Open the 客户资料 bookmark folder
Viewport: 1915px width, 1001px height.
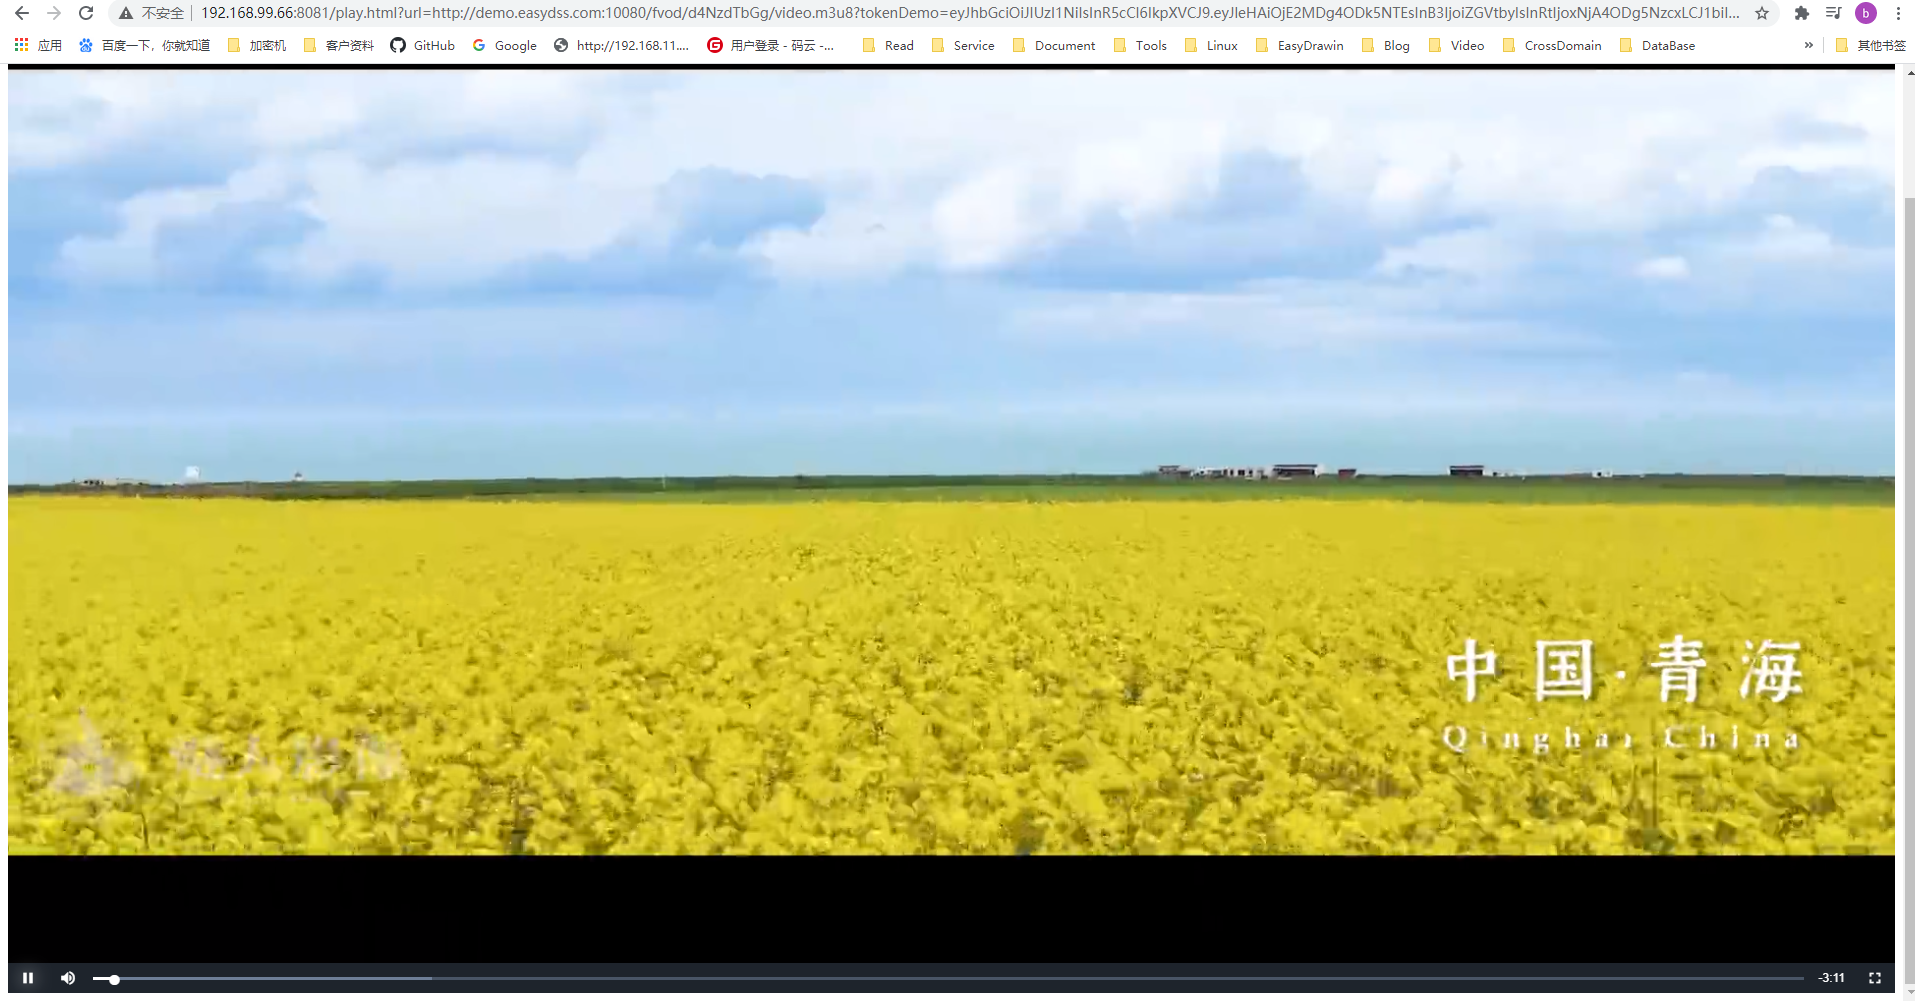coord(339,45)
